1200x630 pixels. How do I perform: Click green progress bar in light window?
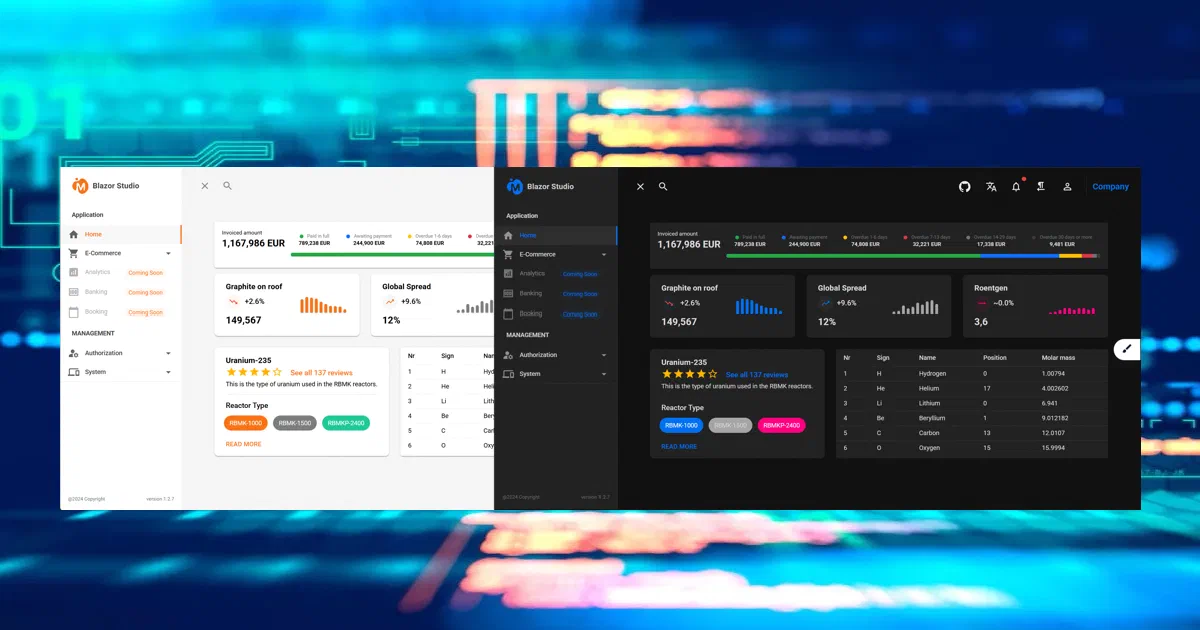(x=392, y=254)
